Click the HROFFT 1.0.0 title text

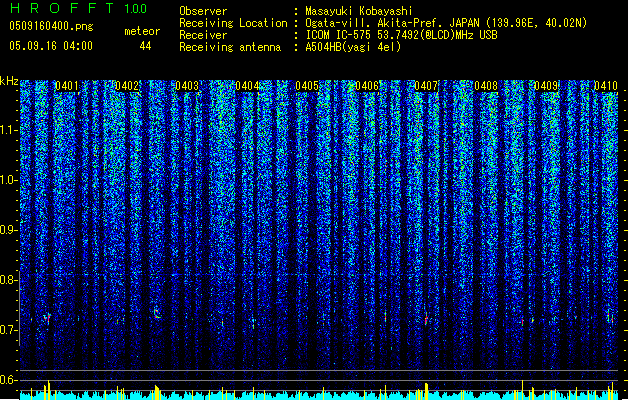(x=79, y=8)
